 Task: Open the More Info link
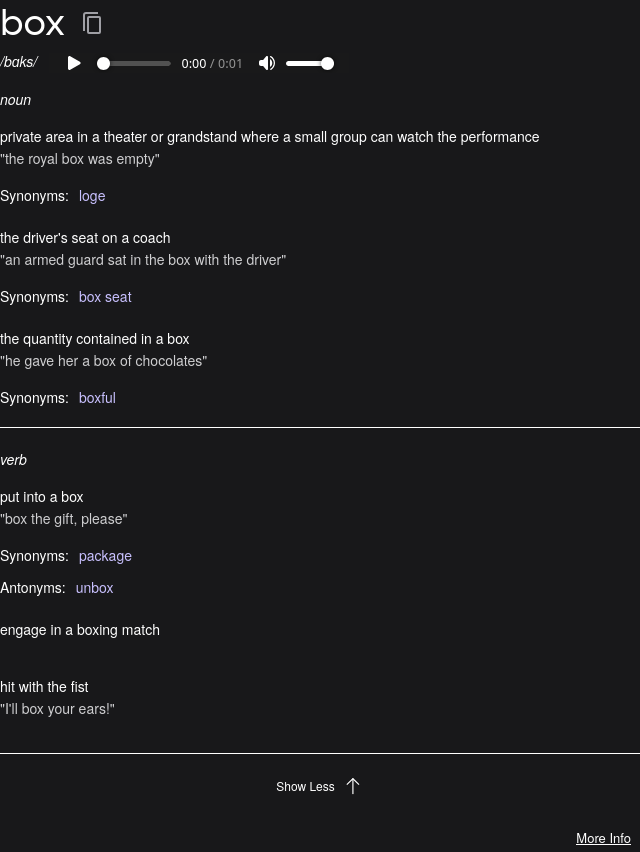(603, 838)
